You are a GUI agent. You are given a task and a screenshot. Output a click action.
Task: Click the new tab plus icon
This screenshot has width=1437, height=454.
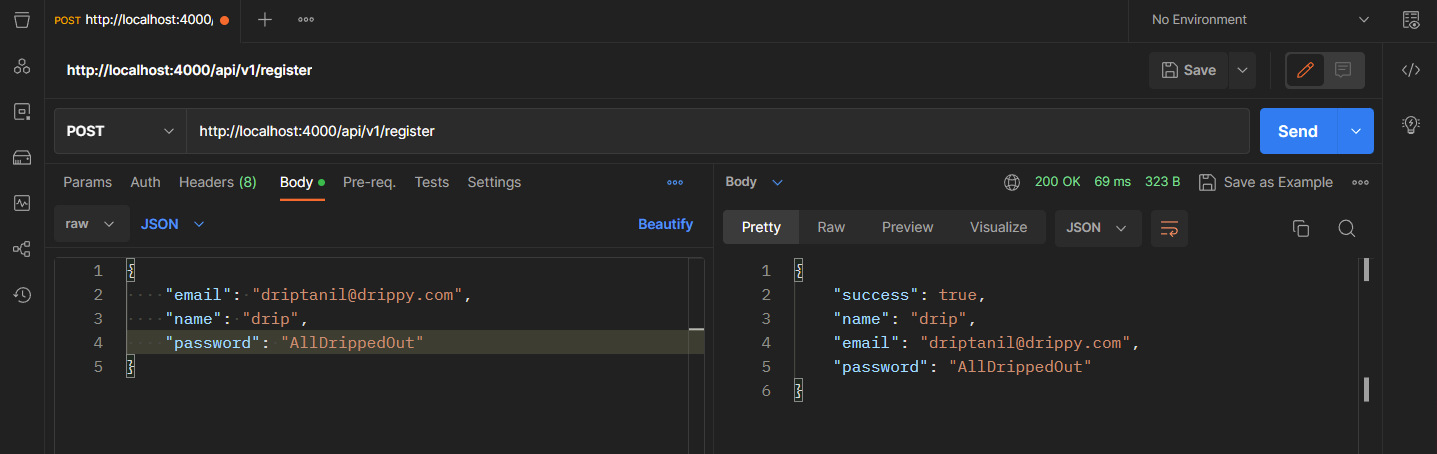(x=265, y=20)
